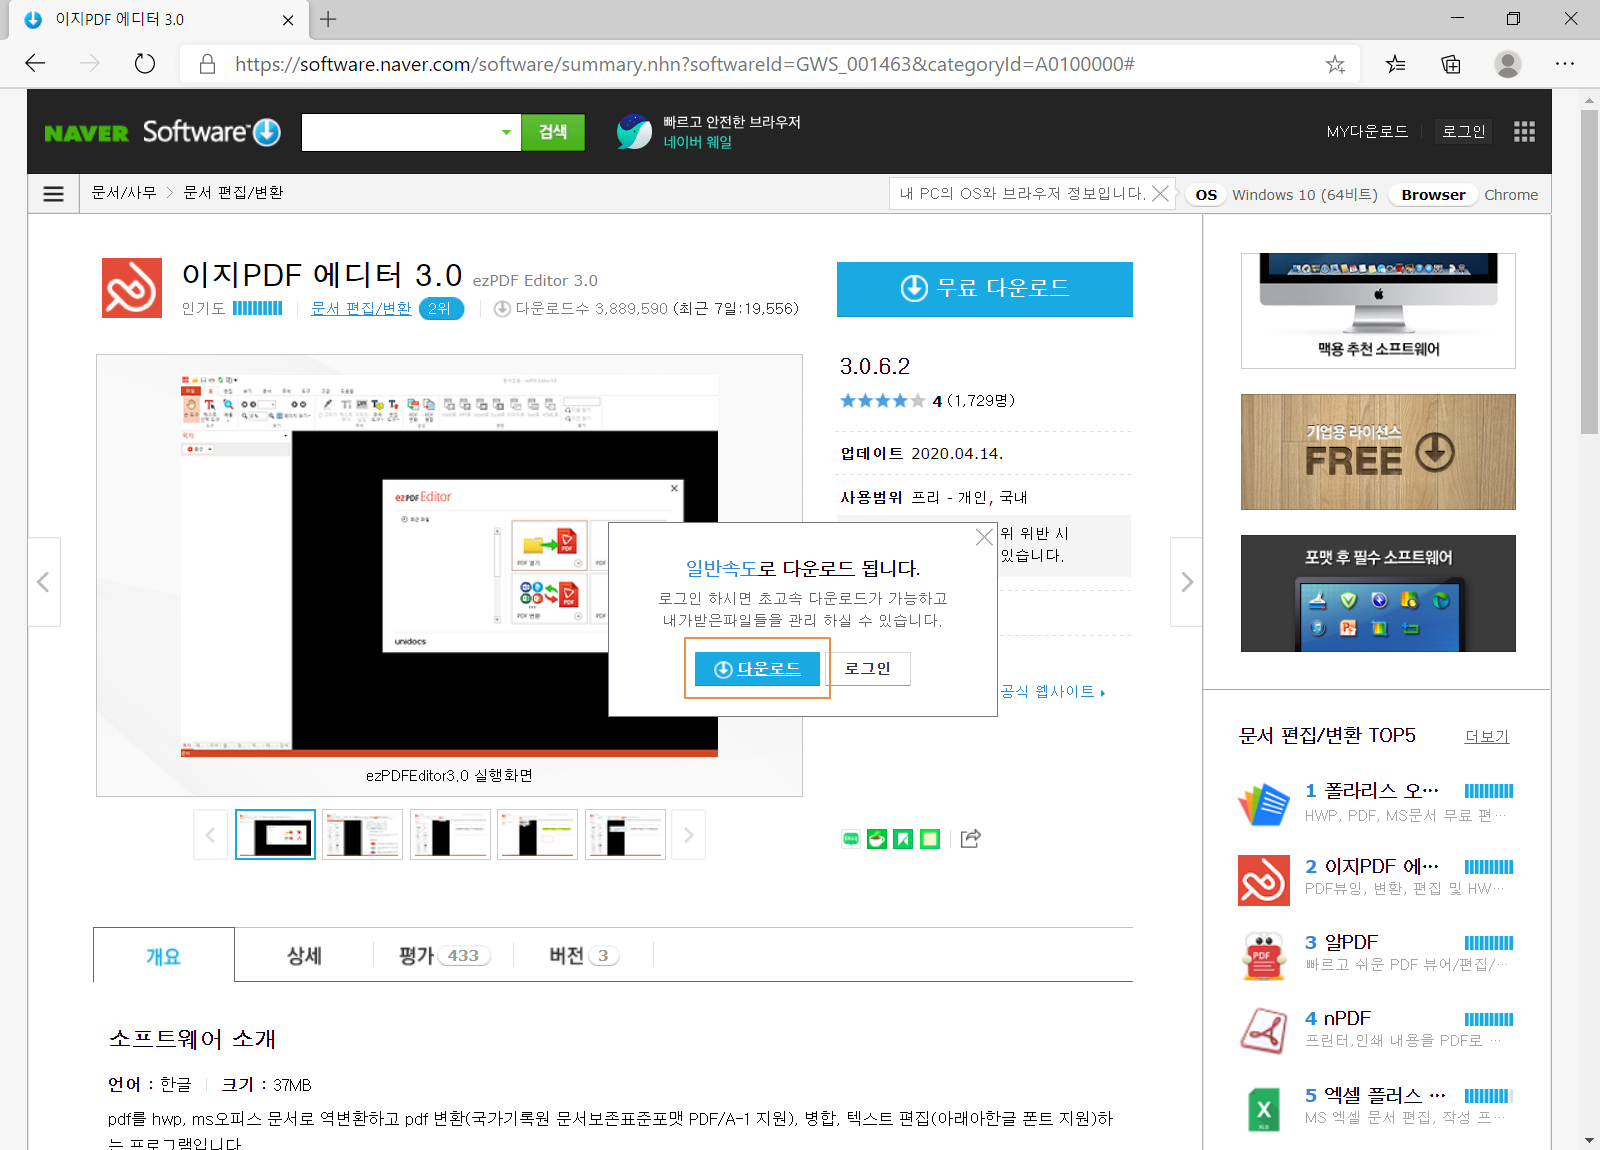Click the 문서 편집/변환 category link
This screenshot has width=1600, height=1150.
(x=361, y=308)
